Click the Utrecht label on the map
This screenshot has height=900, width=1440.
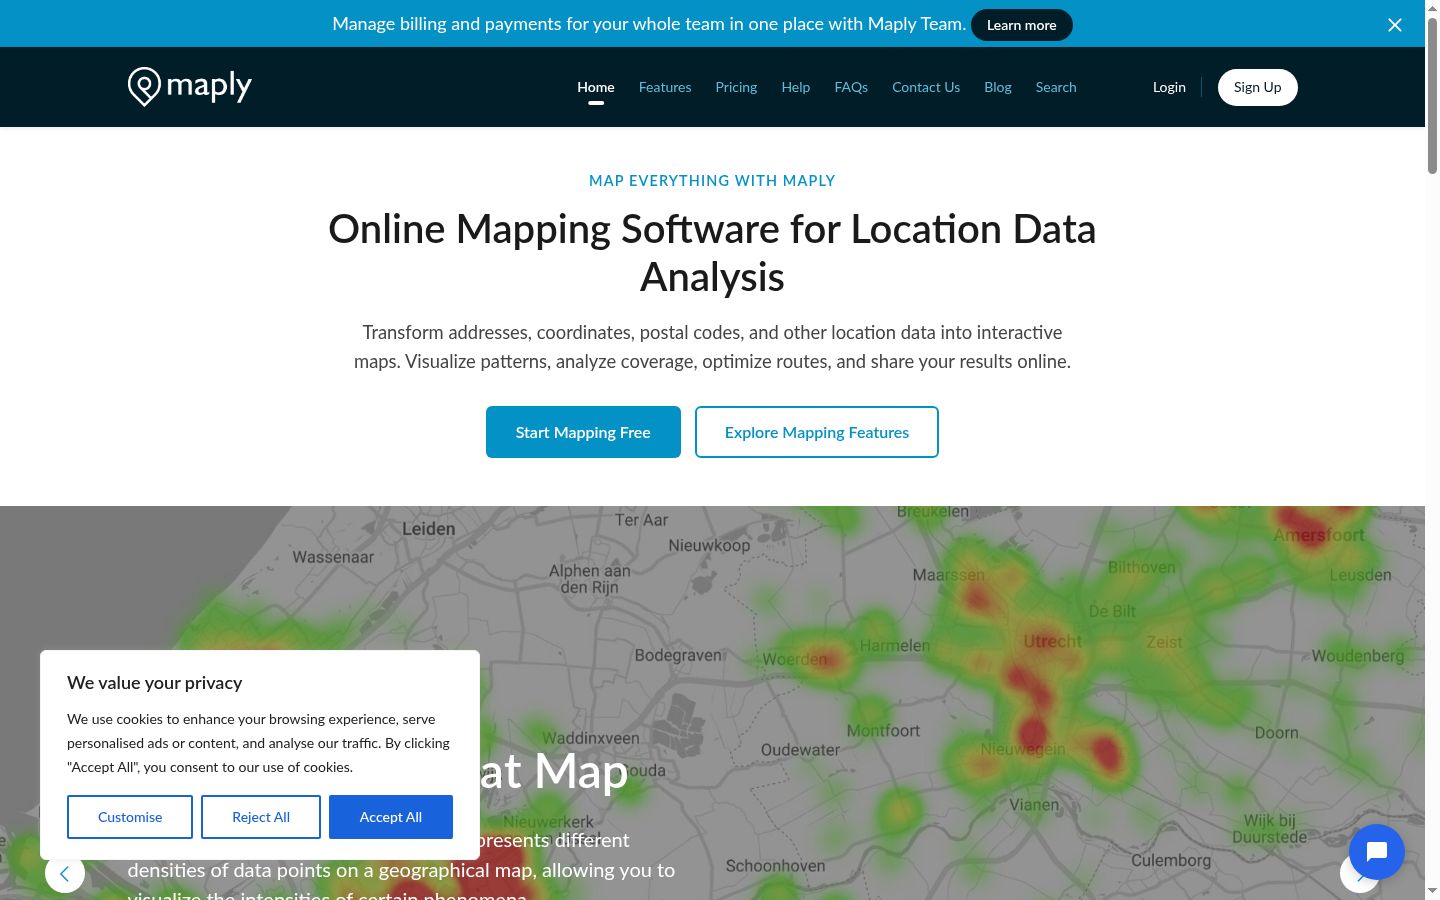[1053, 641]
